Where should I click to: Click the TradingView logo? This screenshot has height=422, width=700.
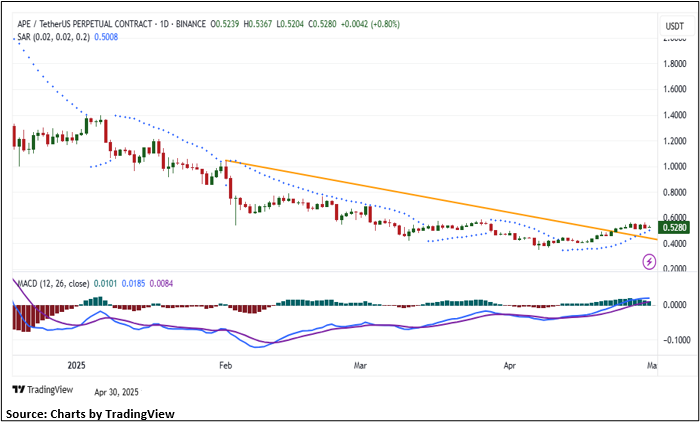coord(43,390)
